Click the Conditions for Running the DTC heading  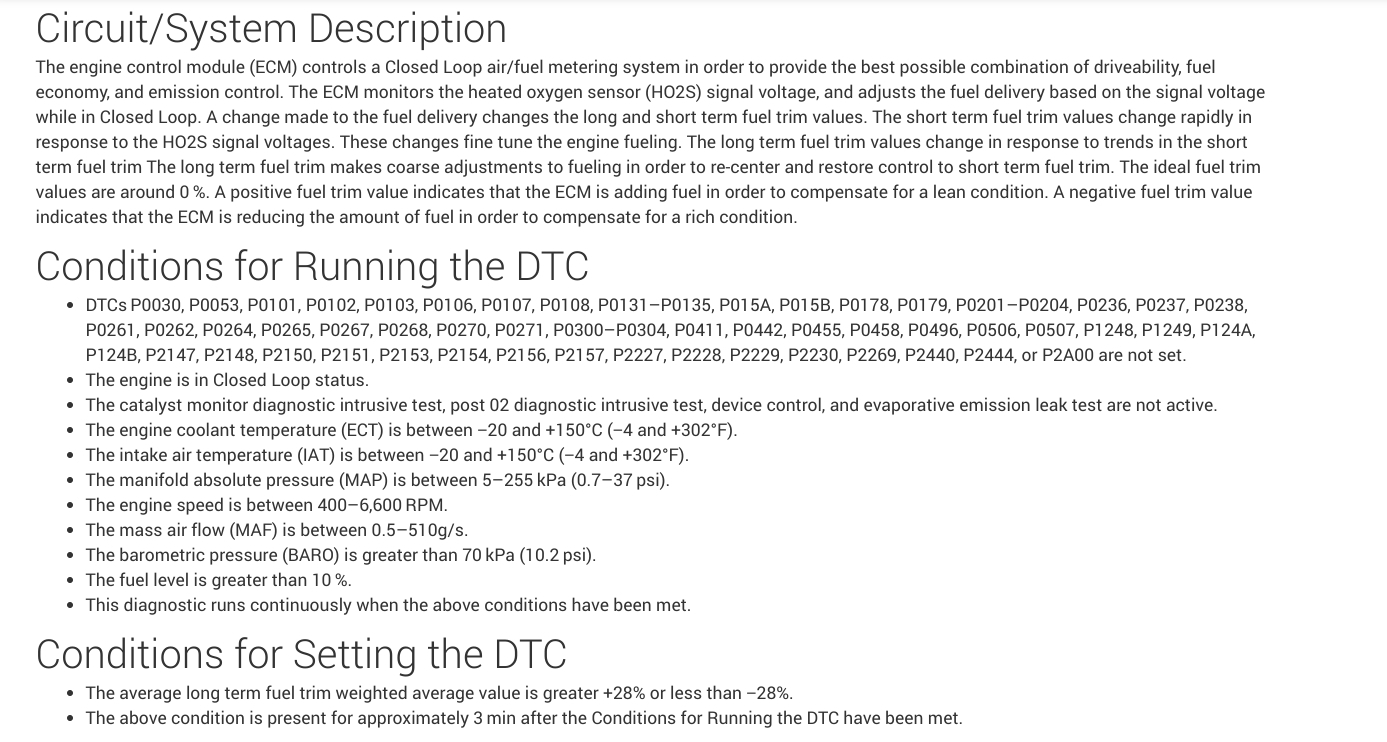pyautogui.click(x=312, y=266)
